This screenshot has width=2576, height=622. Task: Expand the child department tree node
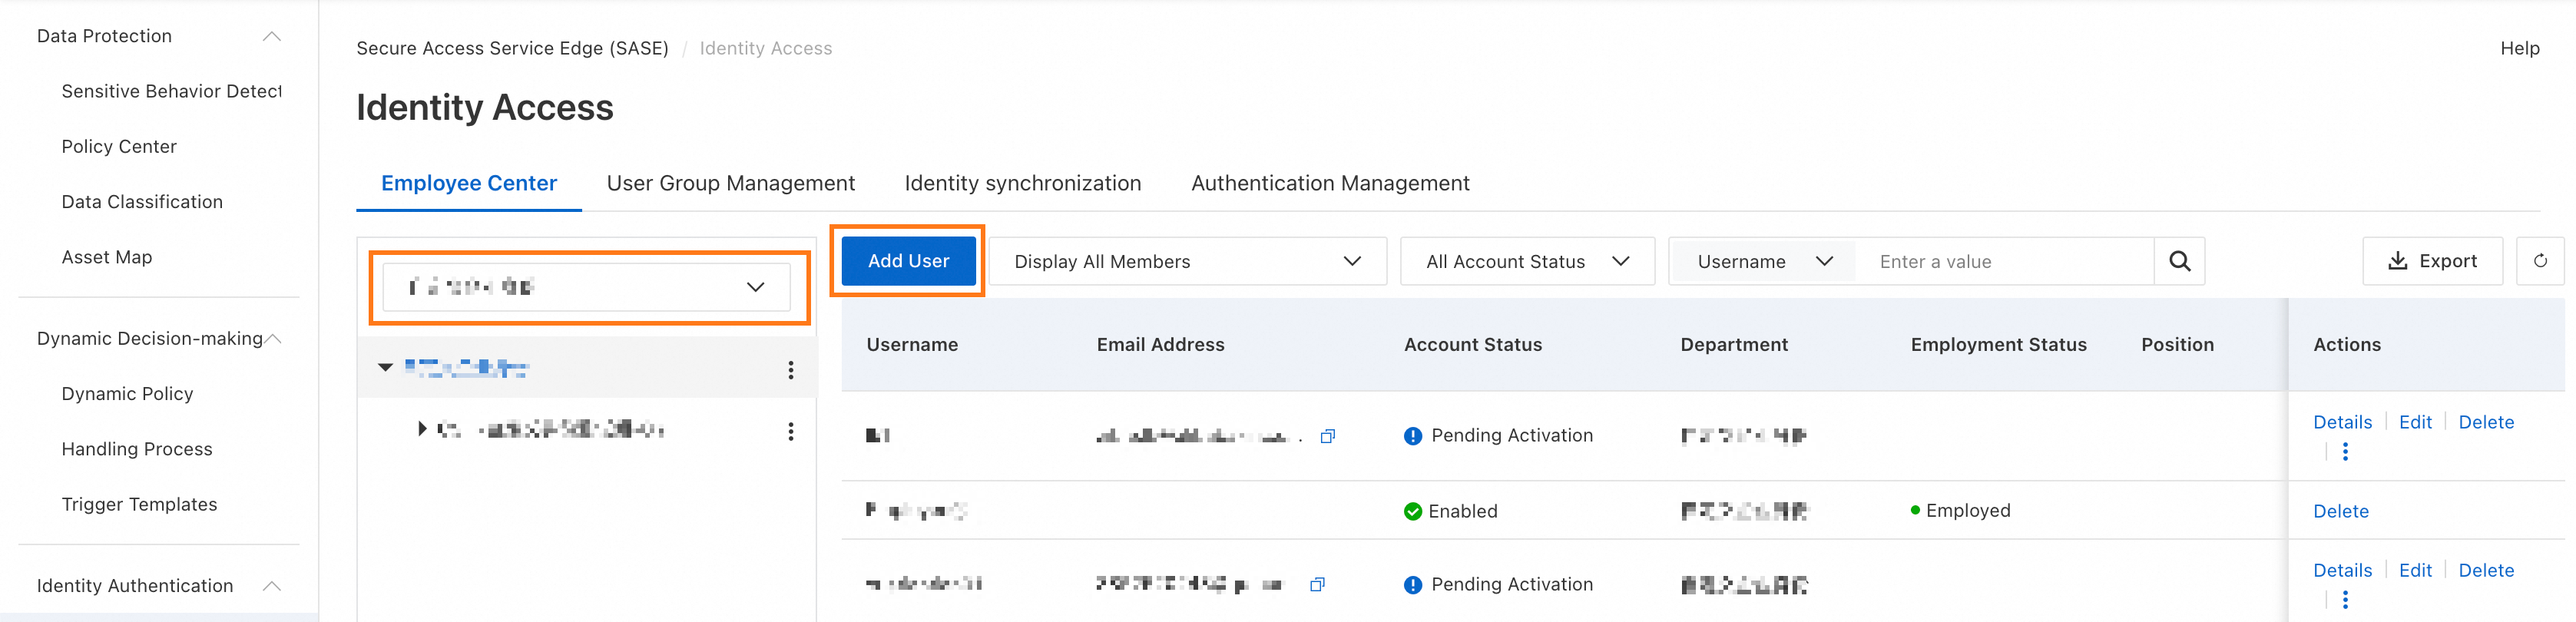422,429
